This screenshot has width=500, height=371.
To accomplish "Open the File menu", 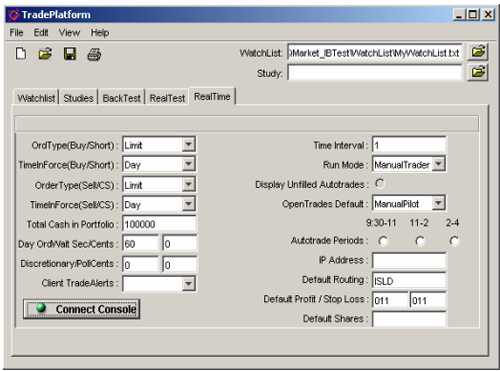I will click(16, 33).
